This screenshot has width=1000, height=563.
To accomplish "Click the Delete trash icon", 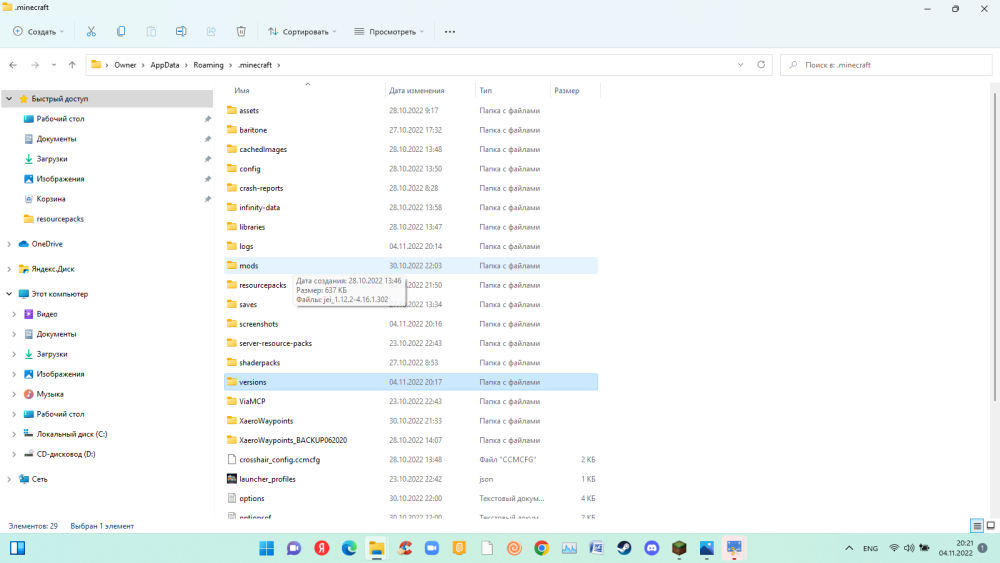I will 241,31.
